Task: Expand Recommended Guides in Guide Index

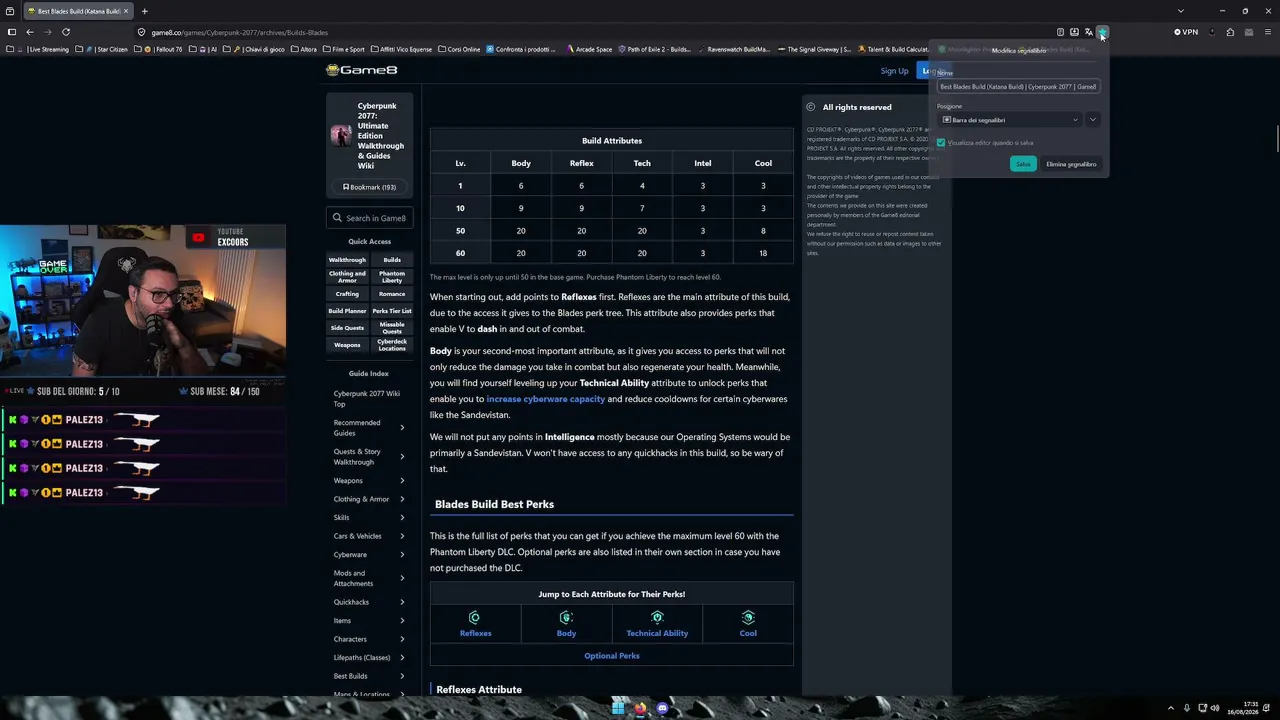Action: (402, 428)
